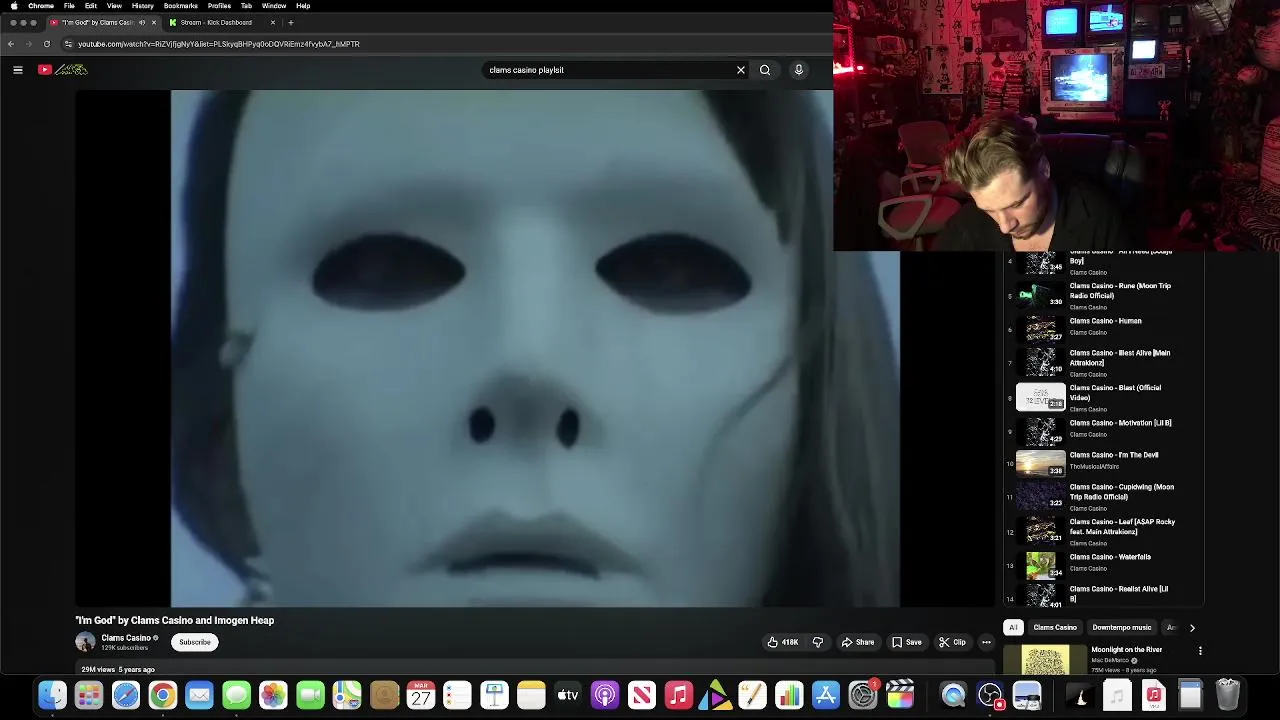This screenshot has height=720, width=1280.
Task: Go to the YouTube home logo
Action: point(63,70)
